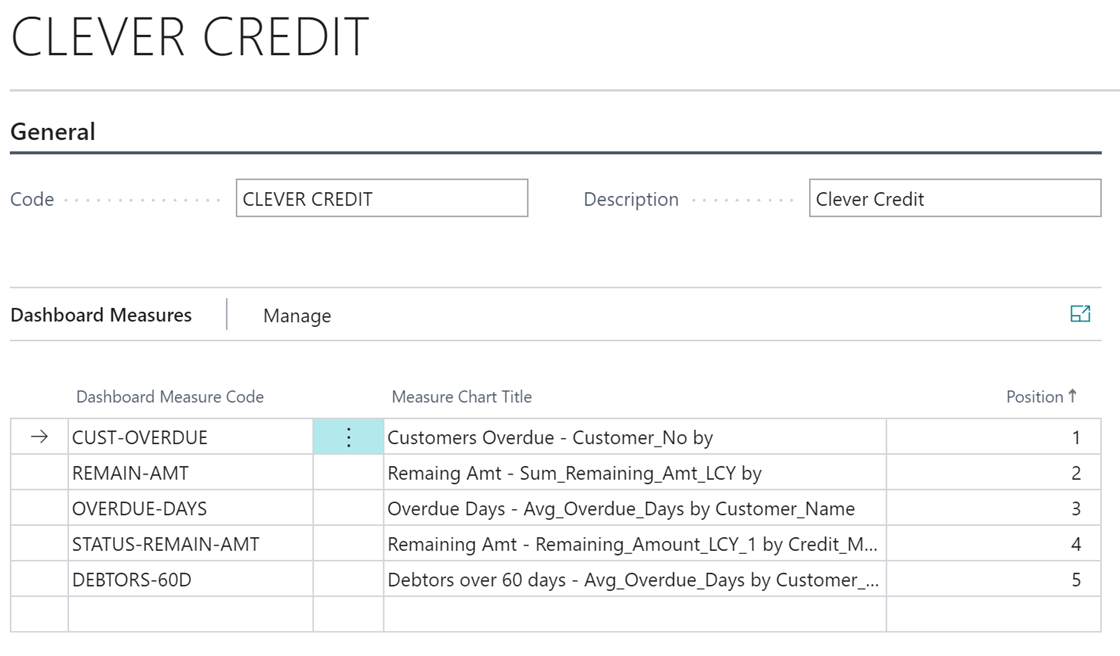
Task: Select the CUST-OVERDUE row arrow indicator
Action: pos(39,437)
